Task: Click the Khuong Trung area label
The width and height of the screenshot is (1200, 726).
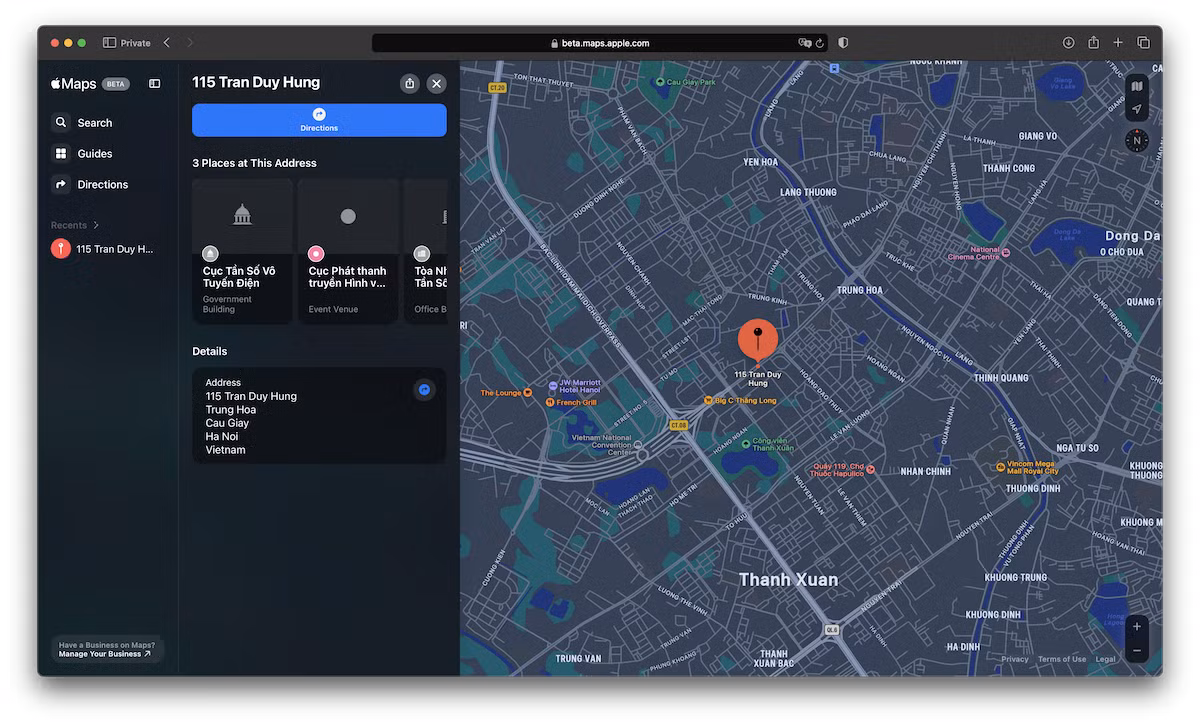Action: point(1016,577)
